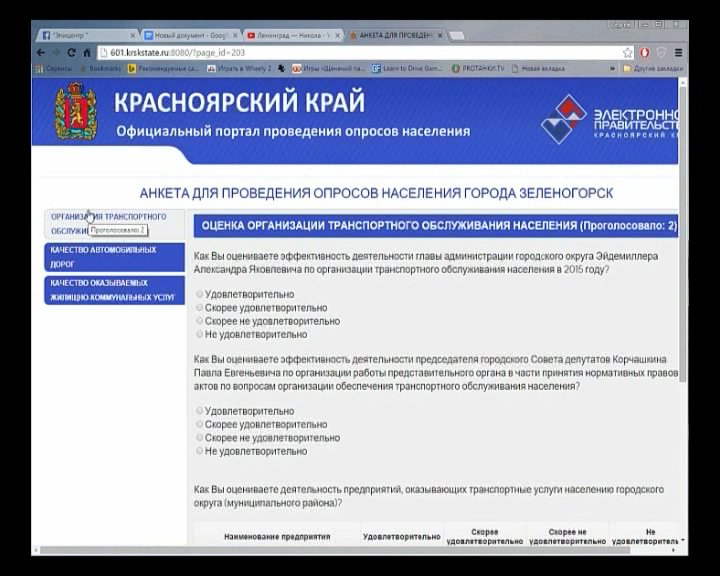Focus the address bar with 601.krskstate.ru URL
Screen dimensions: 720x576
(358, 53)
